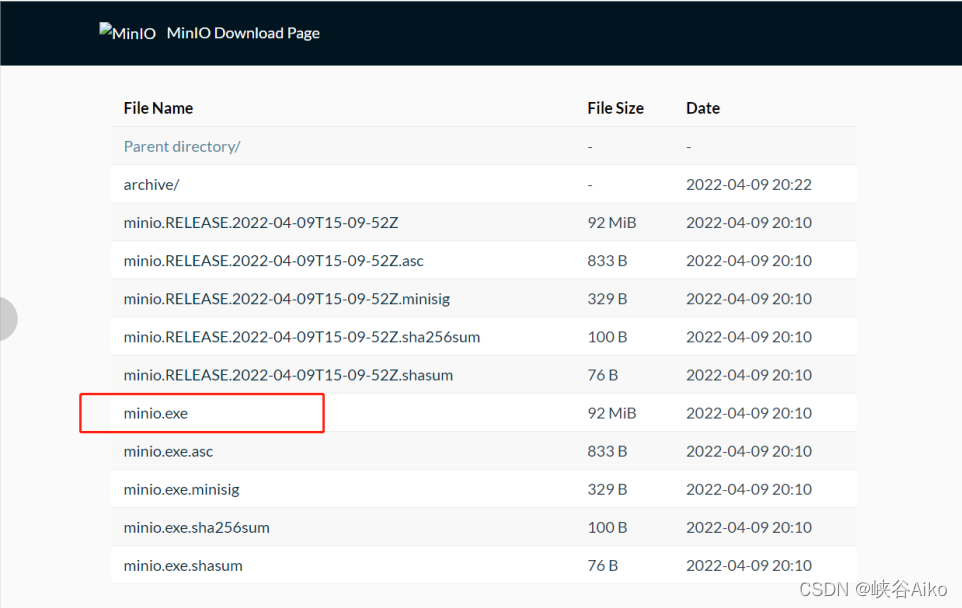This screenshot has height=608, width=962.
Task: Select the 100 B size of the RELEASE .sha256sum row
Action: tap(607, 337)
